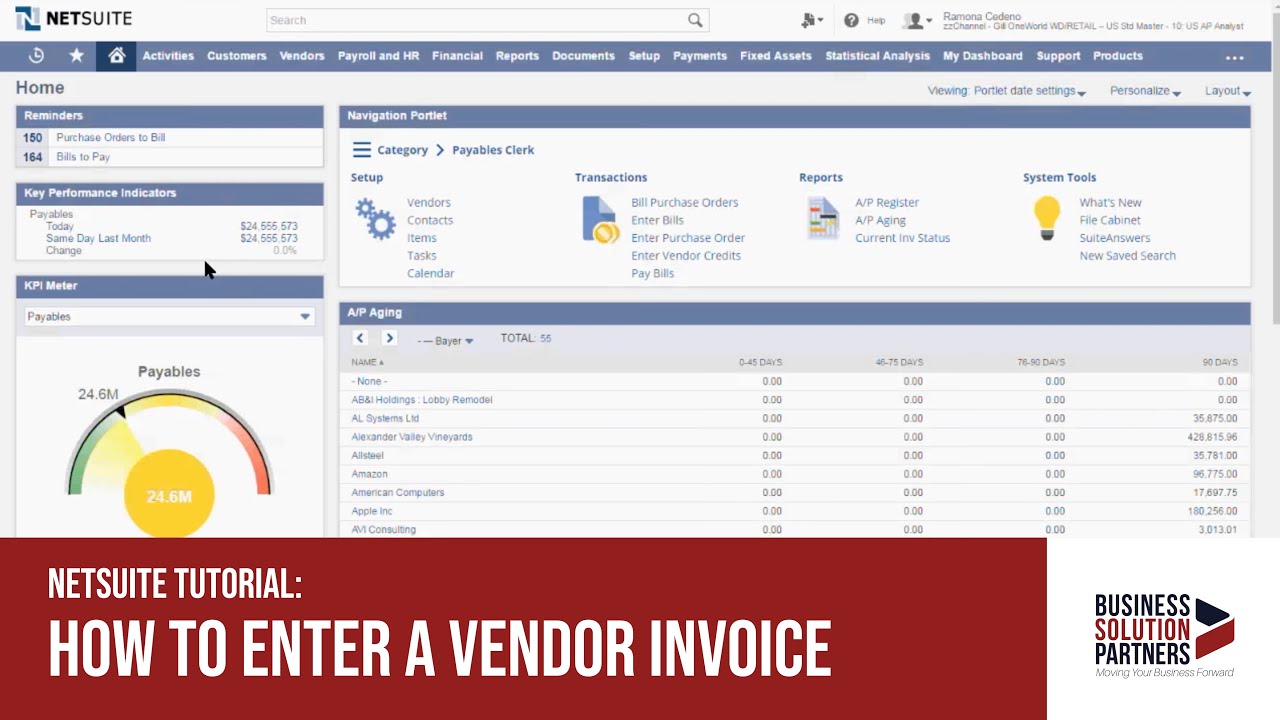Image resolution: width=1280 pixels, height=720 pixels.
Task: Click the Reports chart icon
Action: (x=824, y=218)
